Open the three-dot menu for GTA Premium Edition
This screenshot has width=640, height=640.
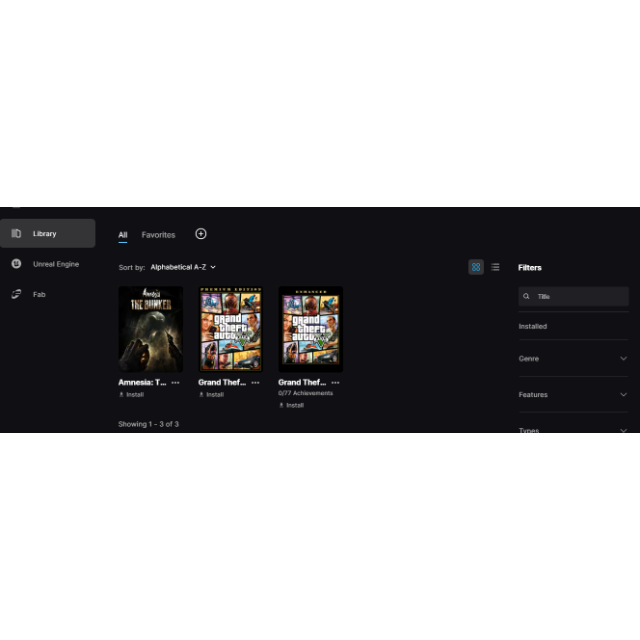[256, 382]
